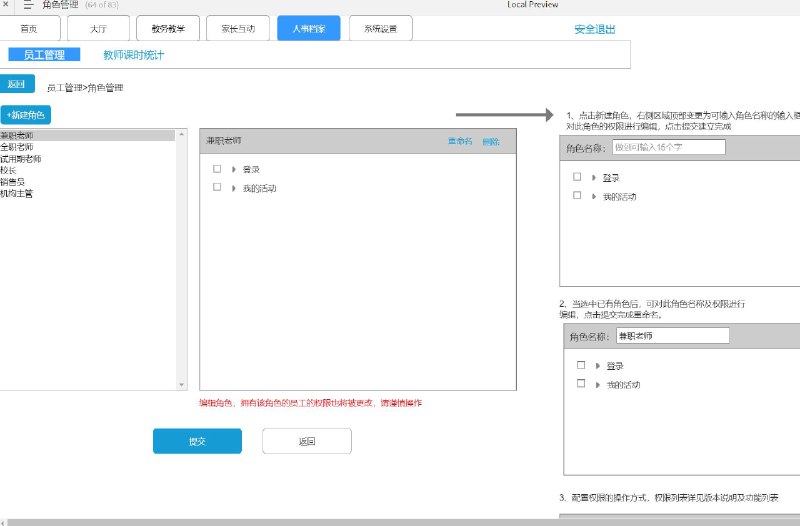Expand 登录 node in main role panel

point(233,169)
